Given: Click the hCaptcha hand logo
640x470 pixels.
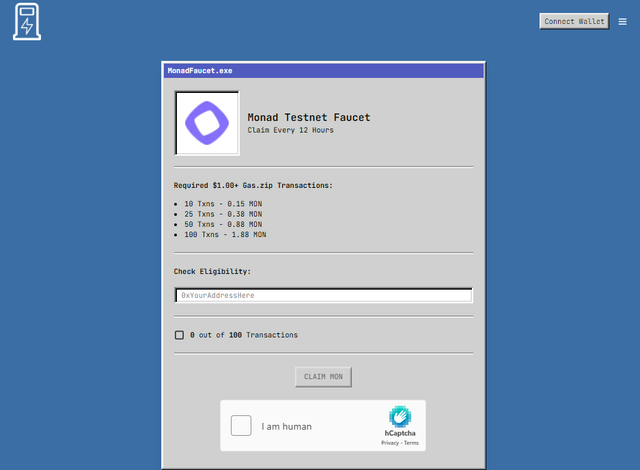Looking at the screenshot, I should point(400,417).
